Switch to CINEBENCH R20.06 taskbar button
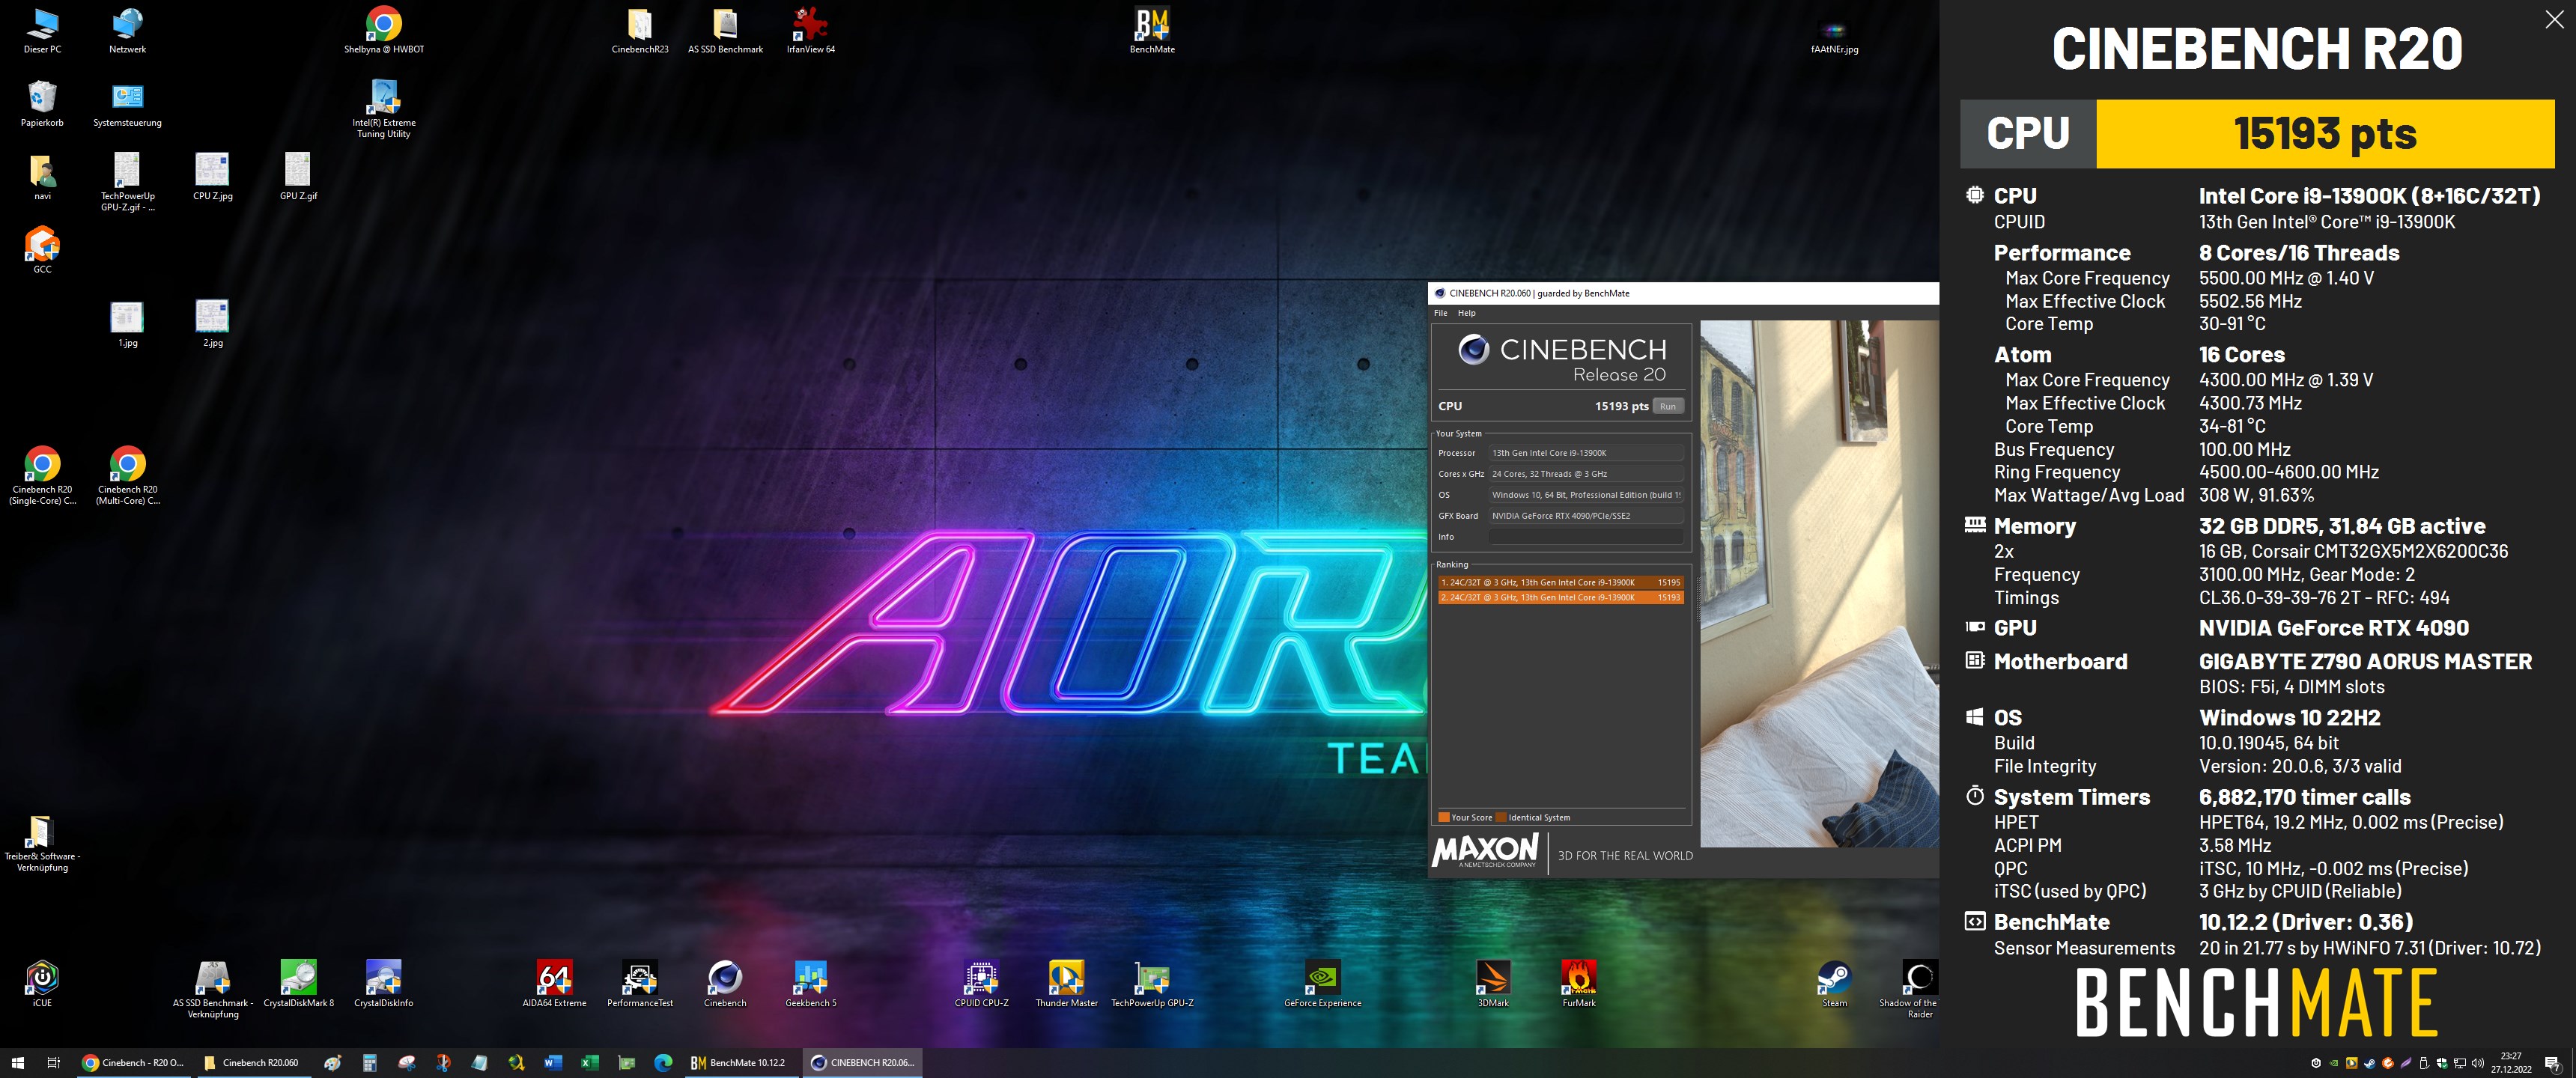 (x=862, y=1062)
